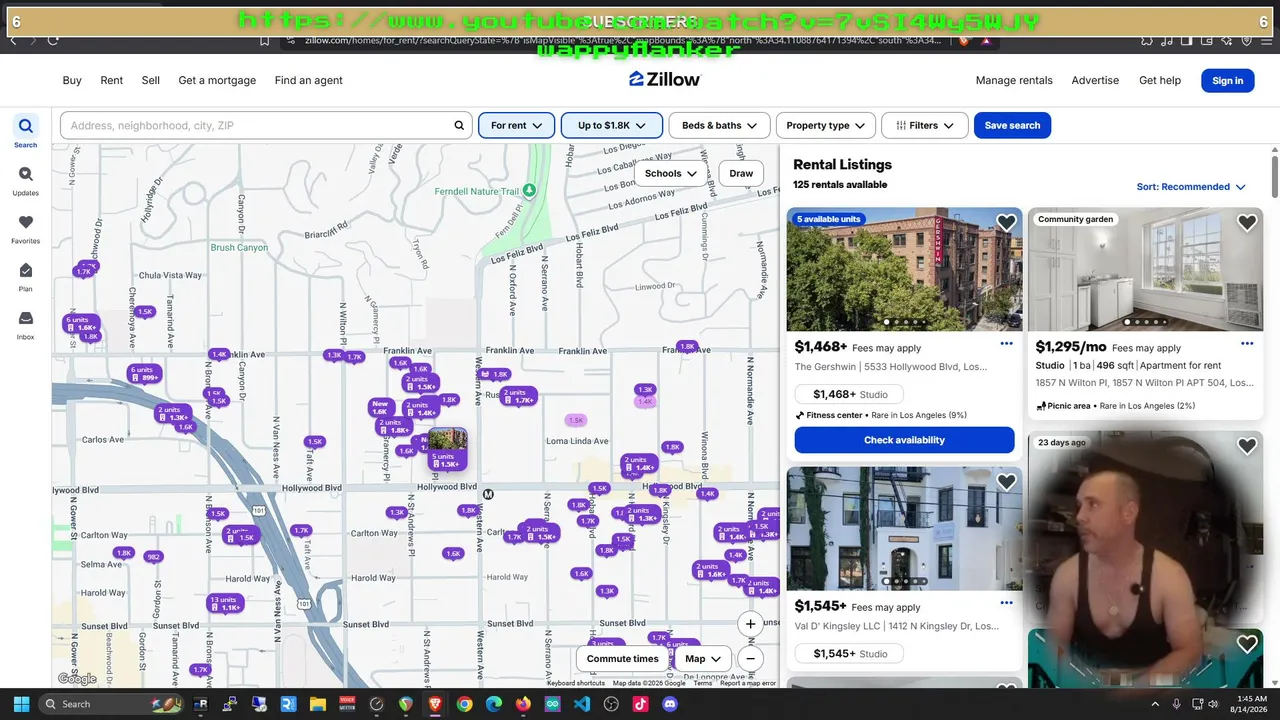This screenshot has height=720, width=1280.
Task: Open the Map type dropdown
Action: tap(702, 659)
